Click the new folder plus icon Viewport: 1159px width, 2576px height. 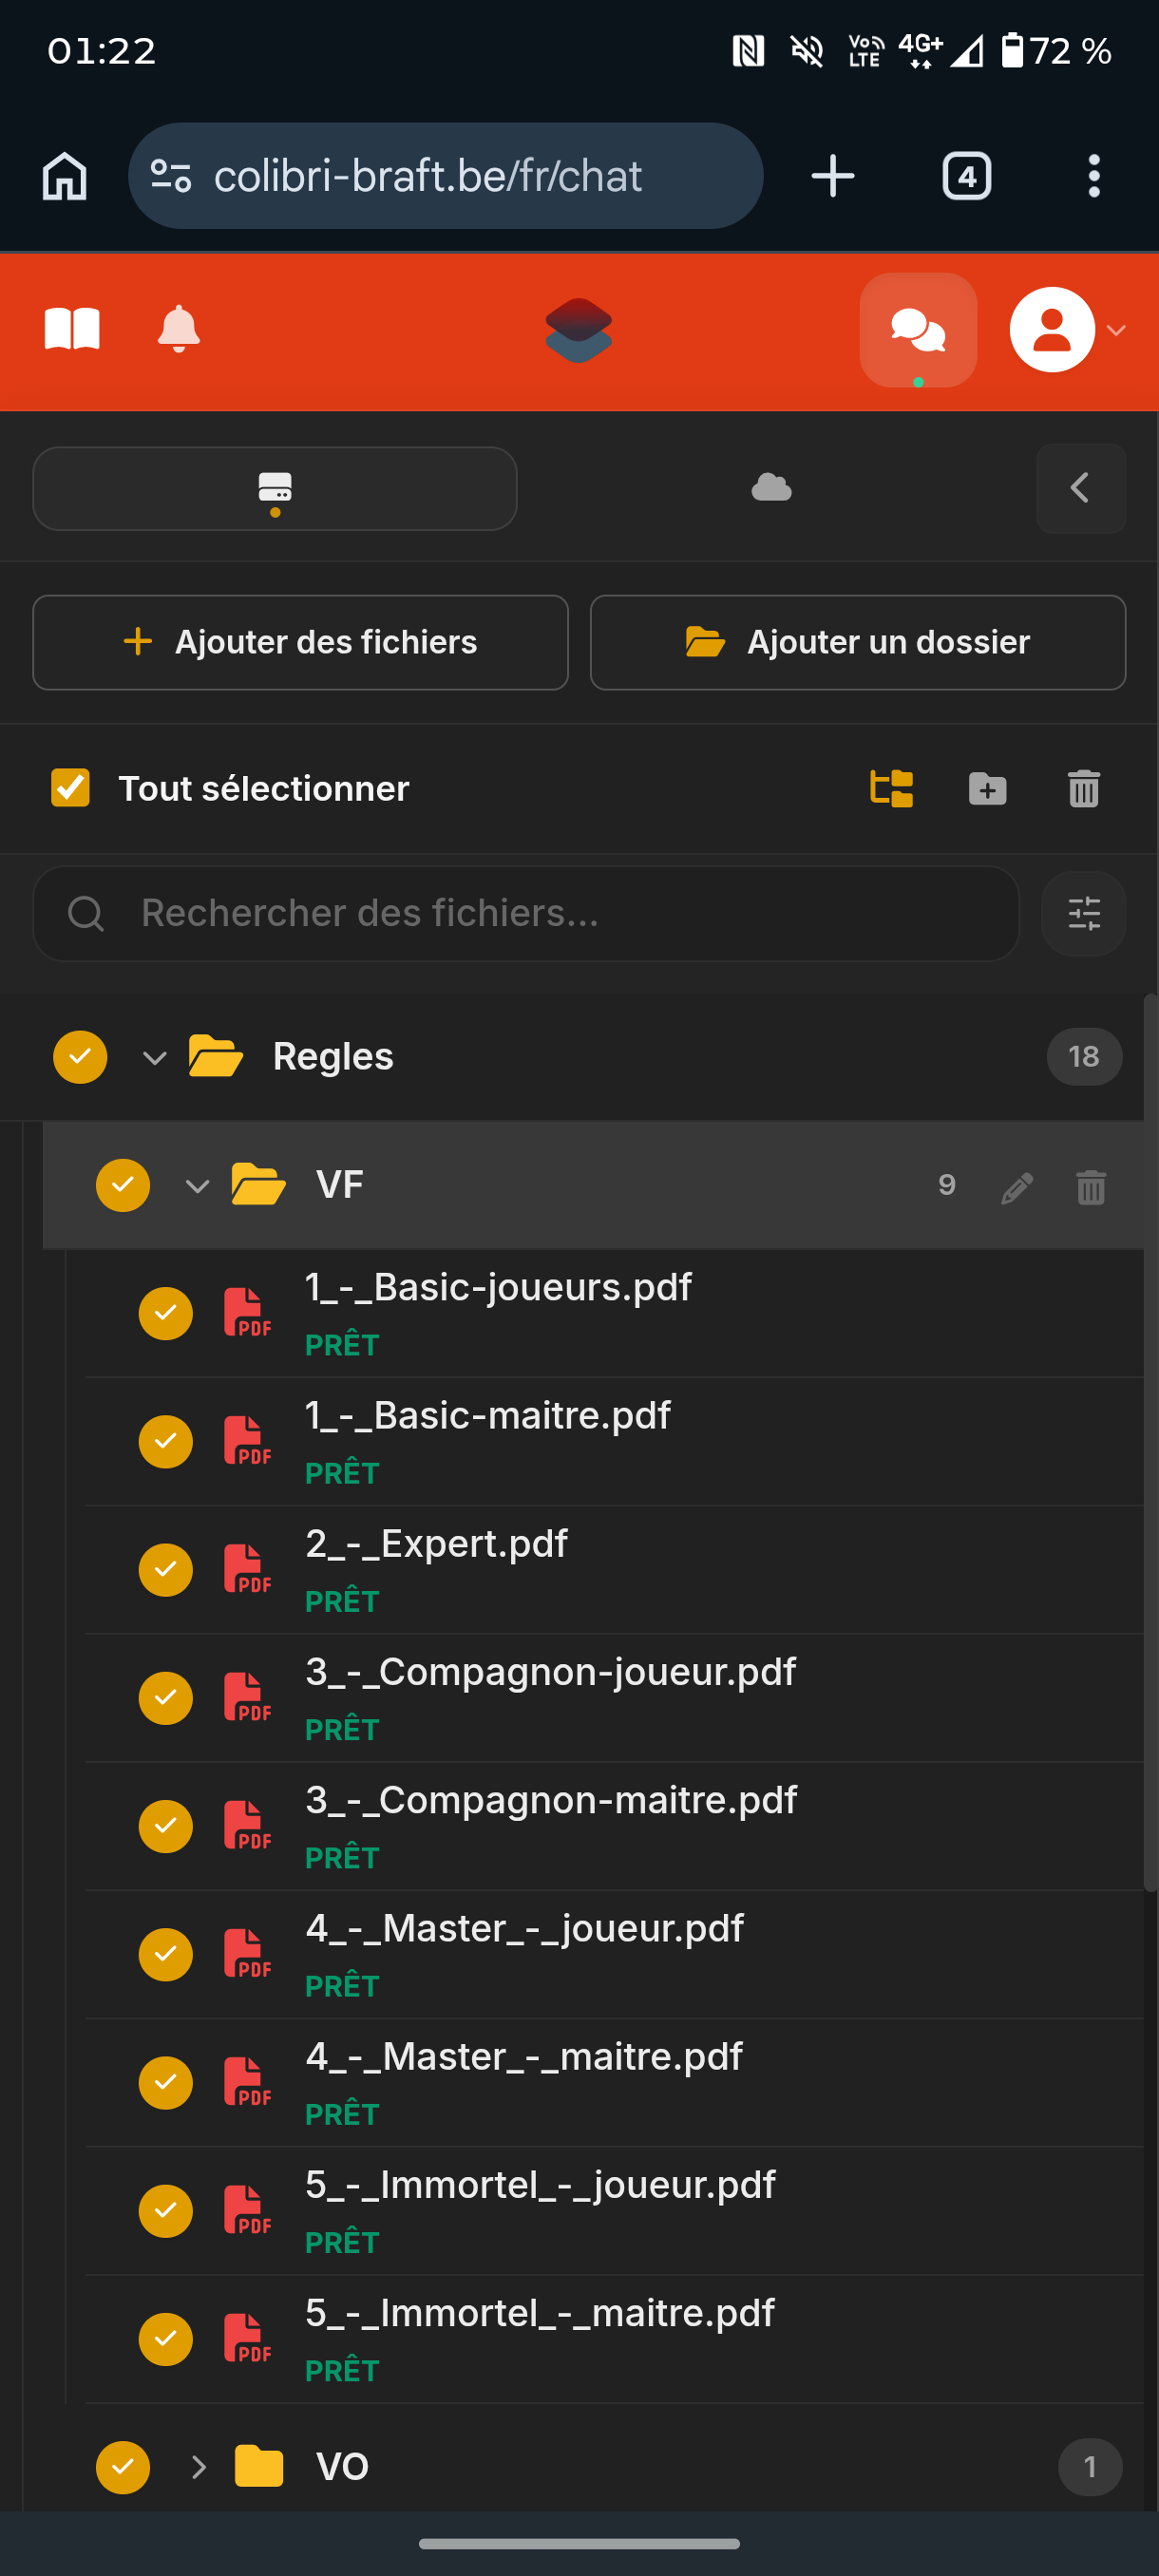click(x=987, y=788)
